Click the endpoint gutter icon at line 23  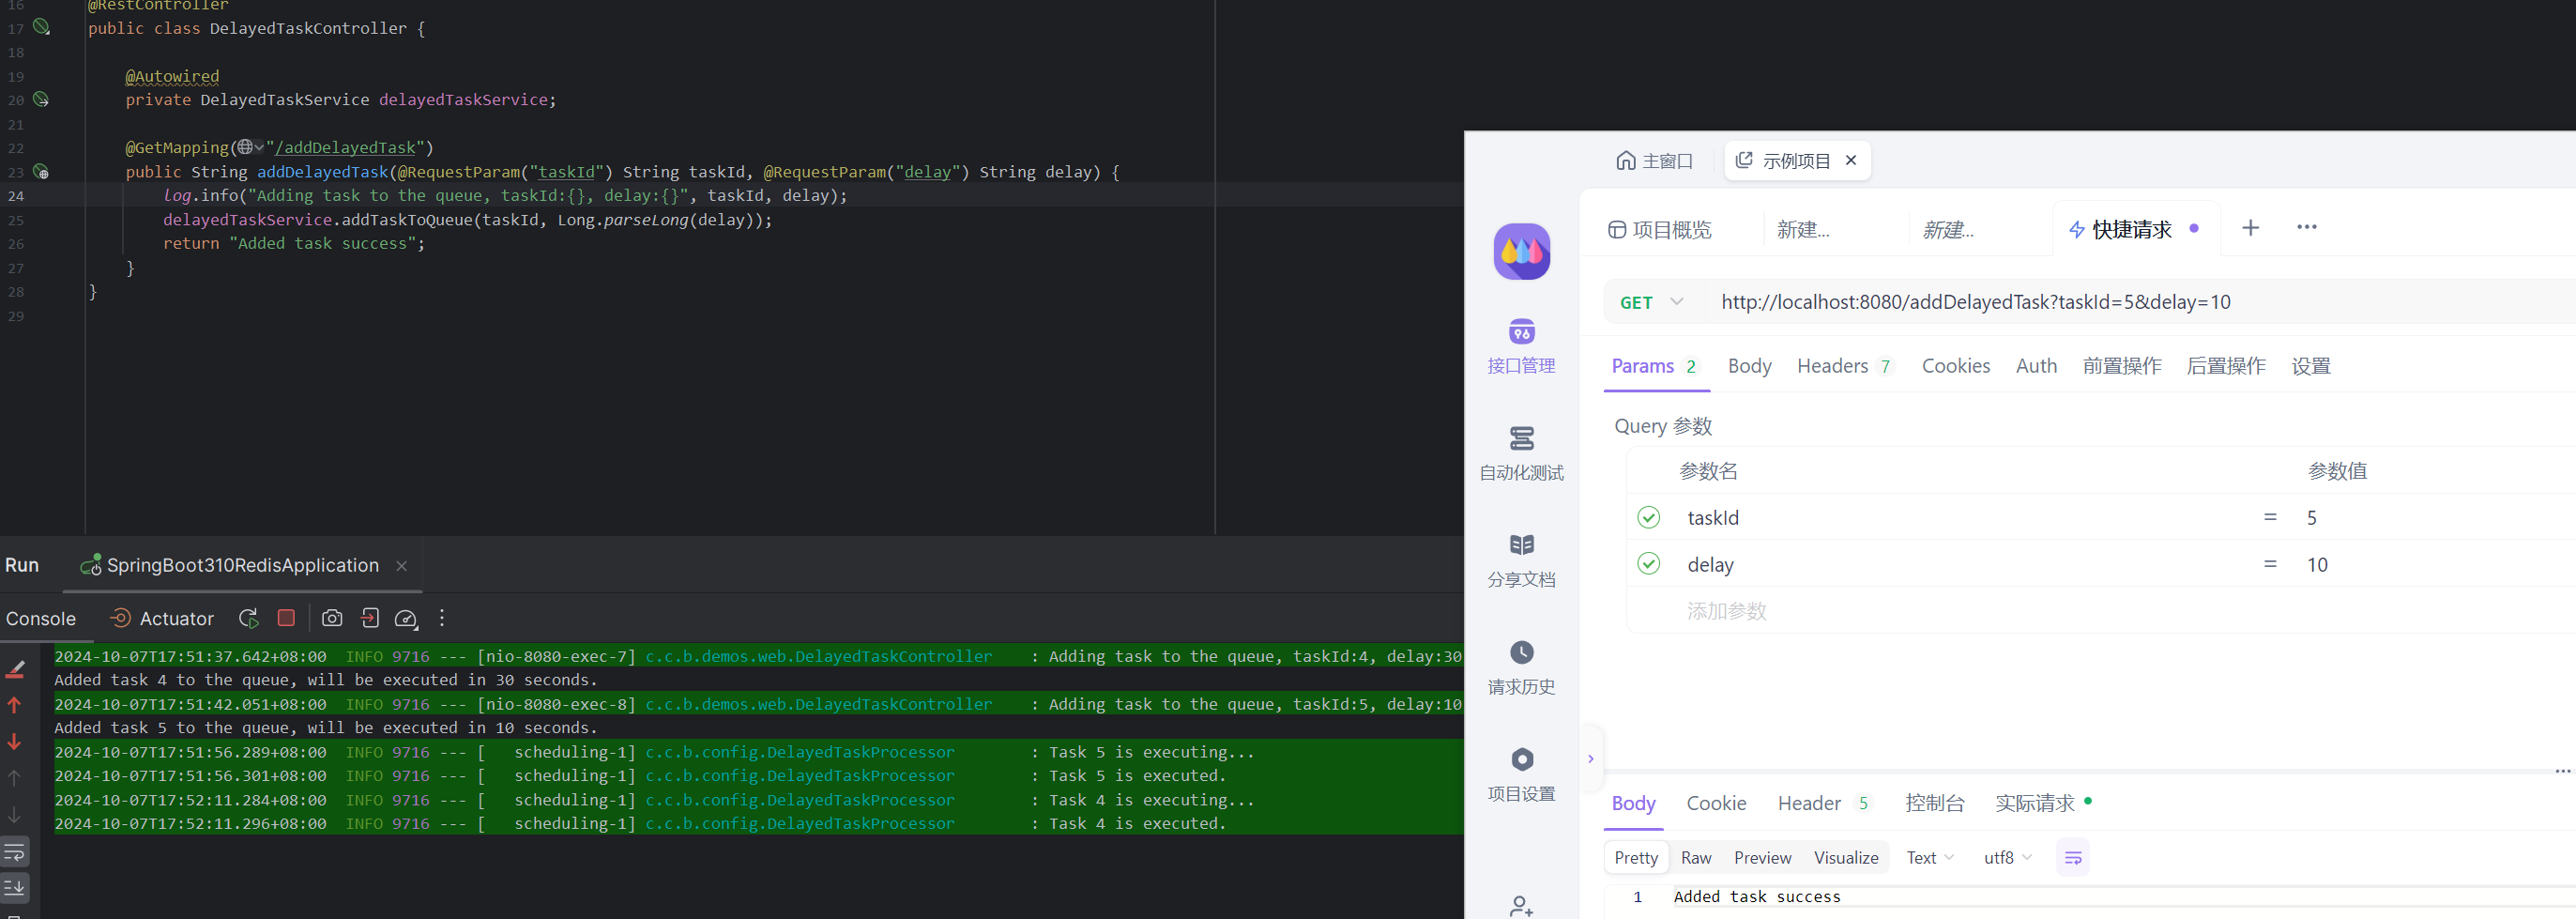click(41, 171)
